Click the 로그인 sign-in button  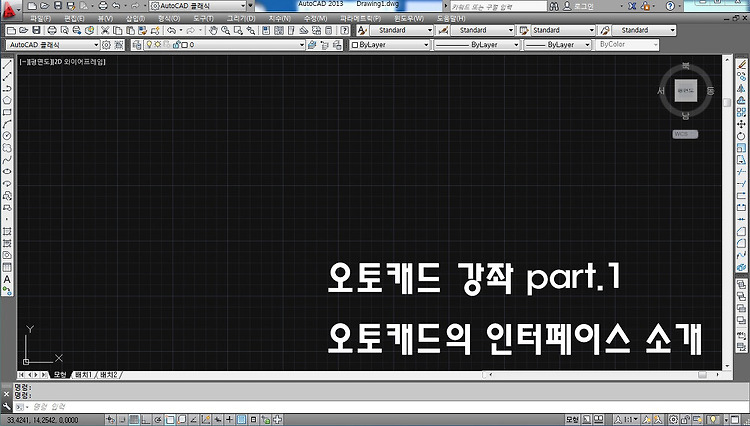tap(578, 6)
